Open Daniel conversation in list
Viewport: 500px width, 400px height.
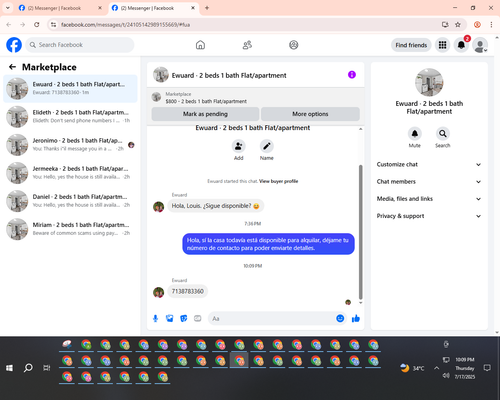(70, 201)
